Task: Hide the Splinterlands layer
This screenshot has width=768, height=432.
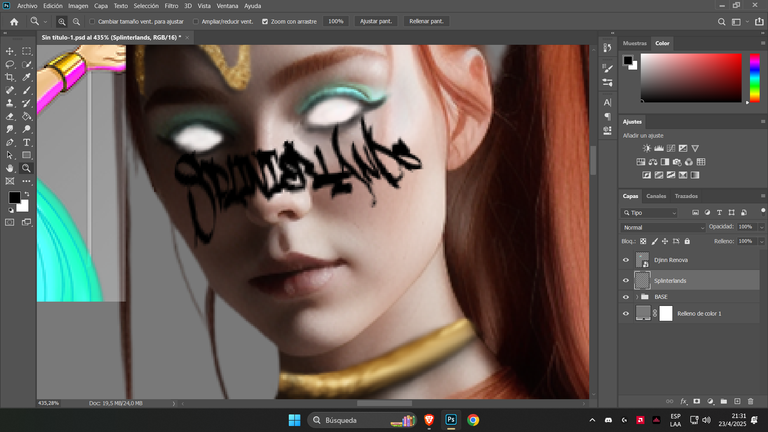Action: tap(625, 281)
